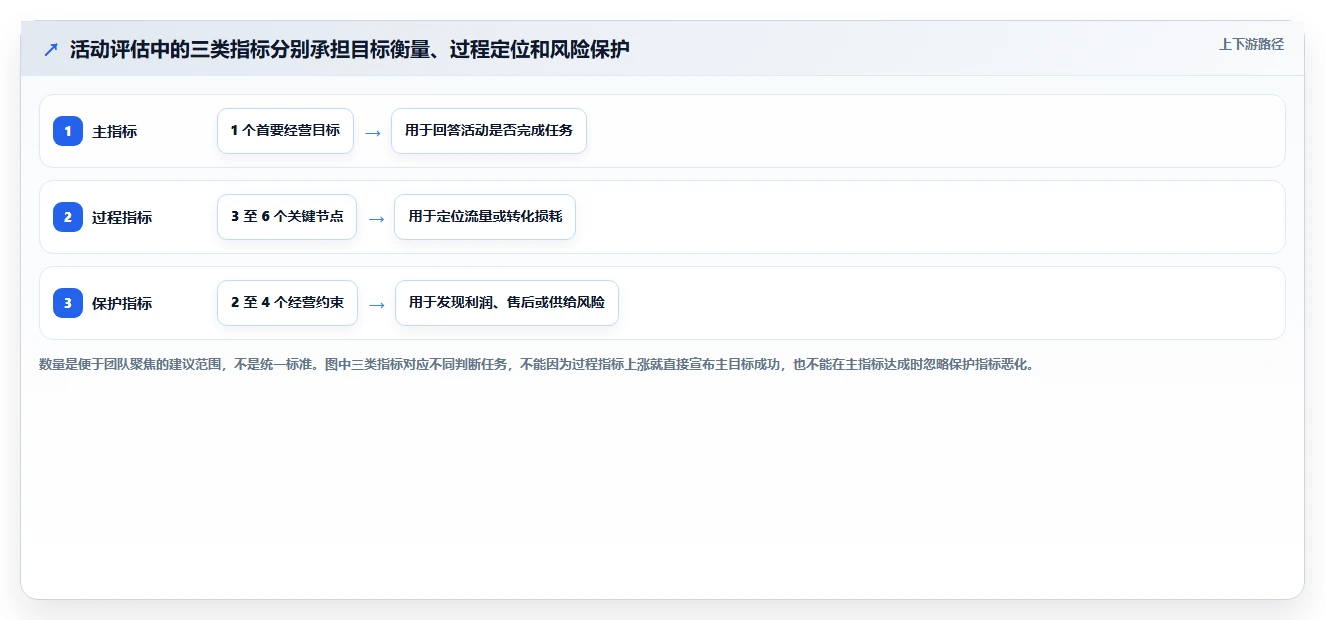Click the 保护指标 label
This screenshot has width=1325, height=620.
tap(122, 303)
